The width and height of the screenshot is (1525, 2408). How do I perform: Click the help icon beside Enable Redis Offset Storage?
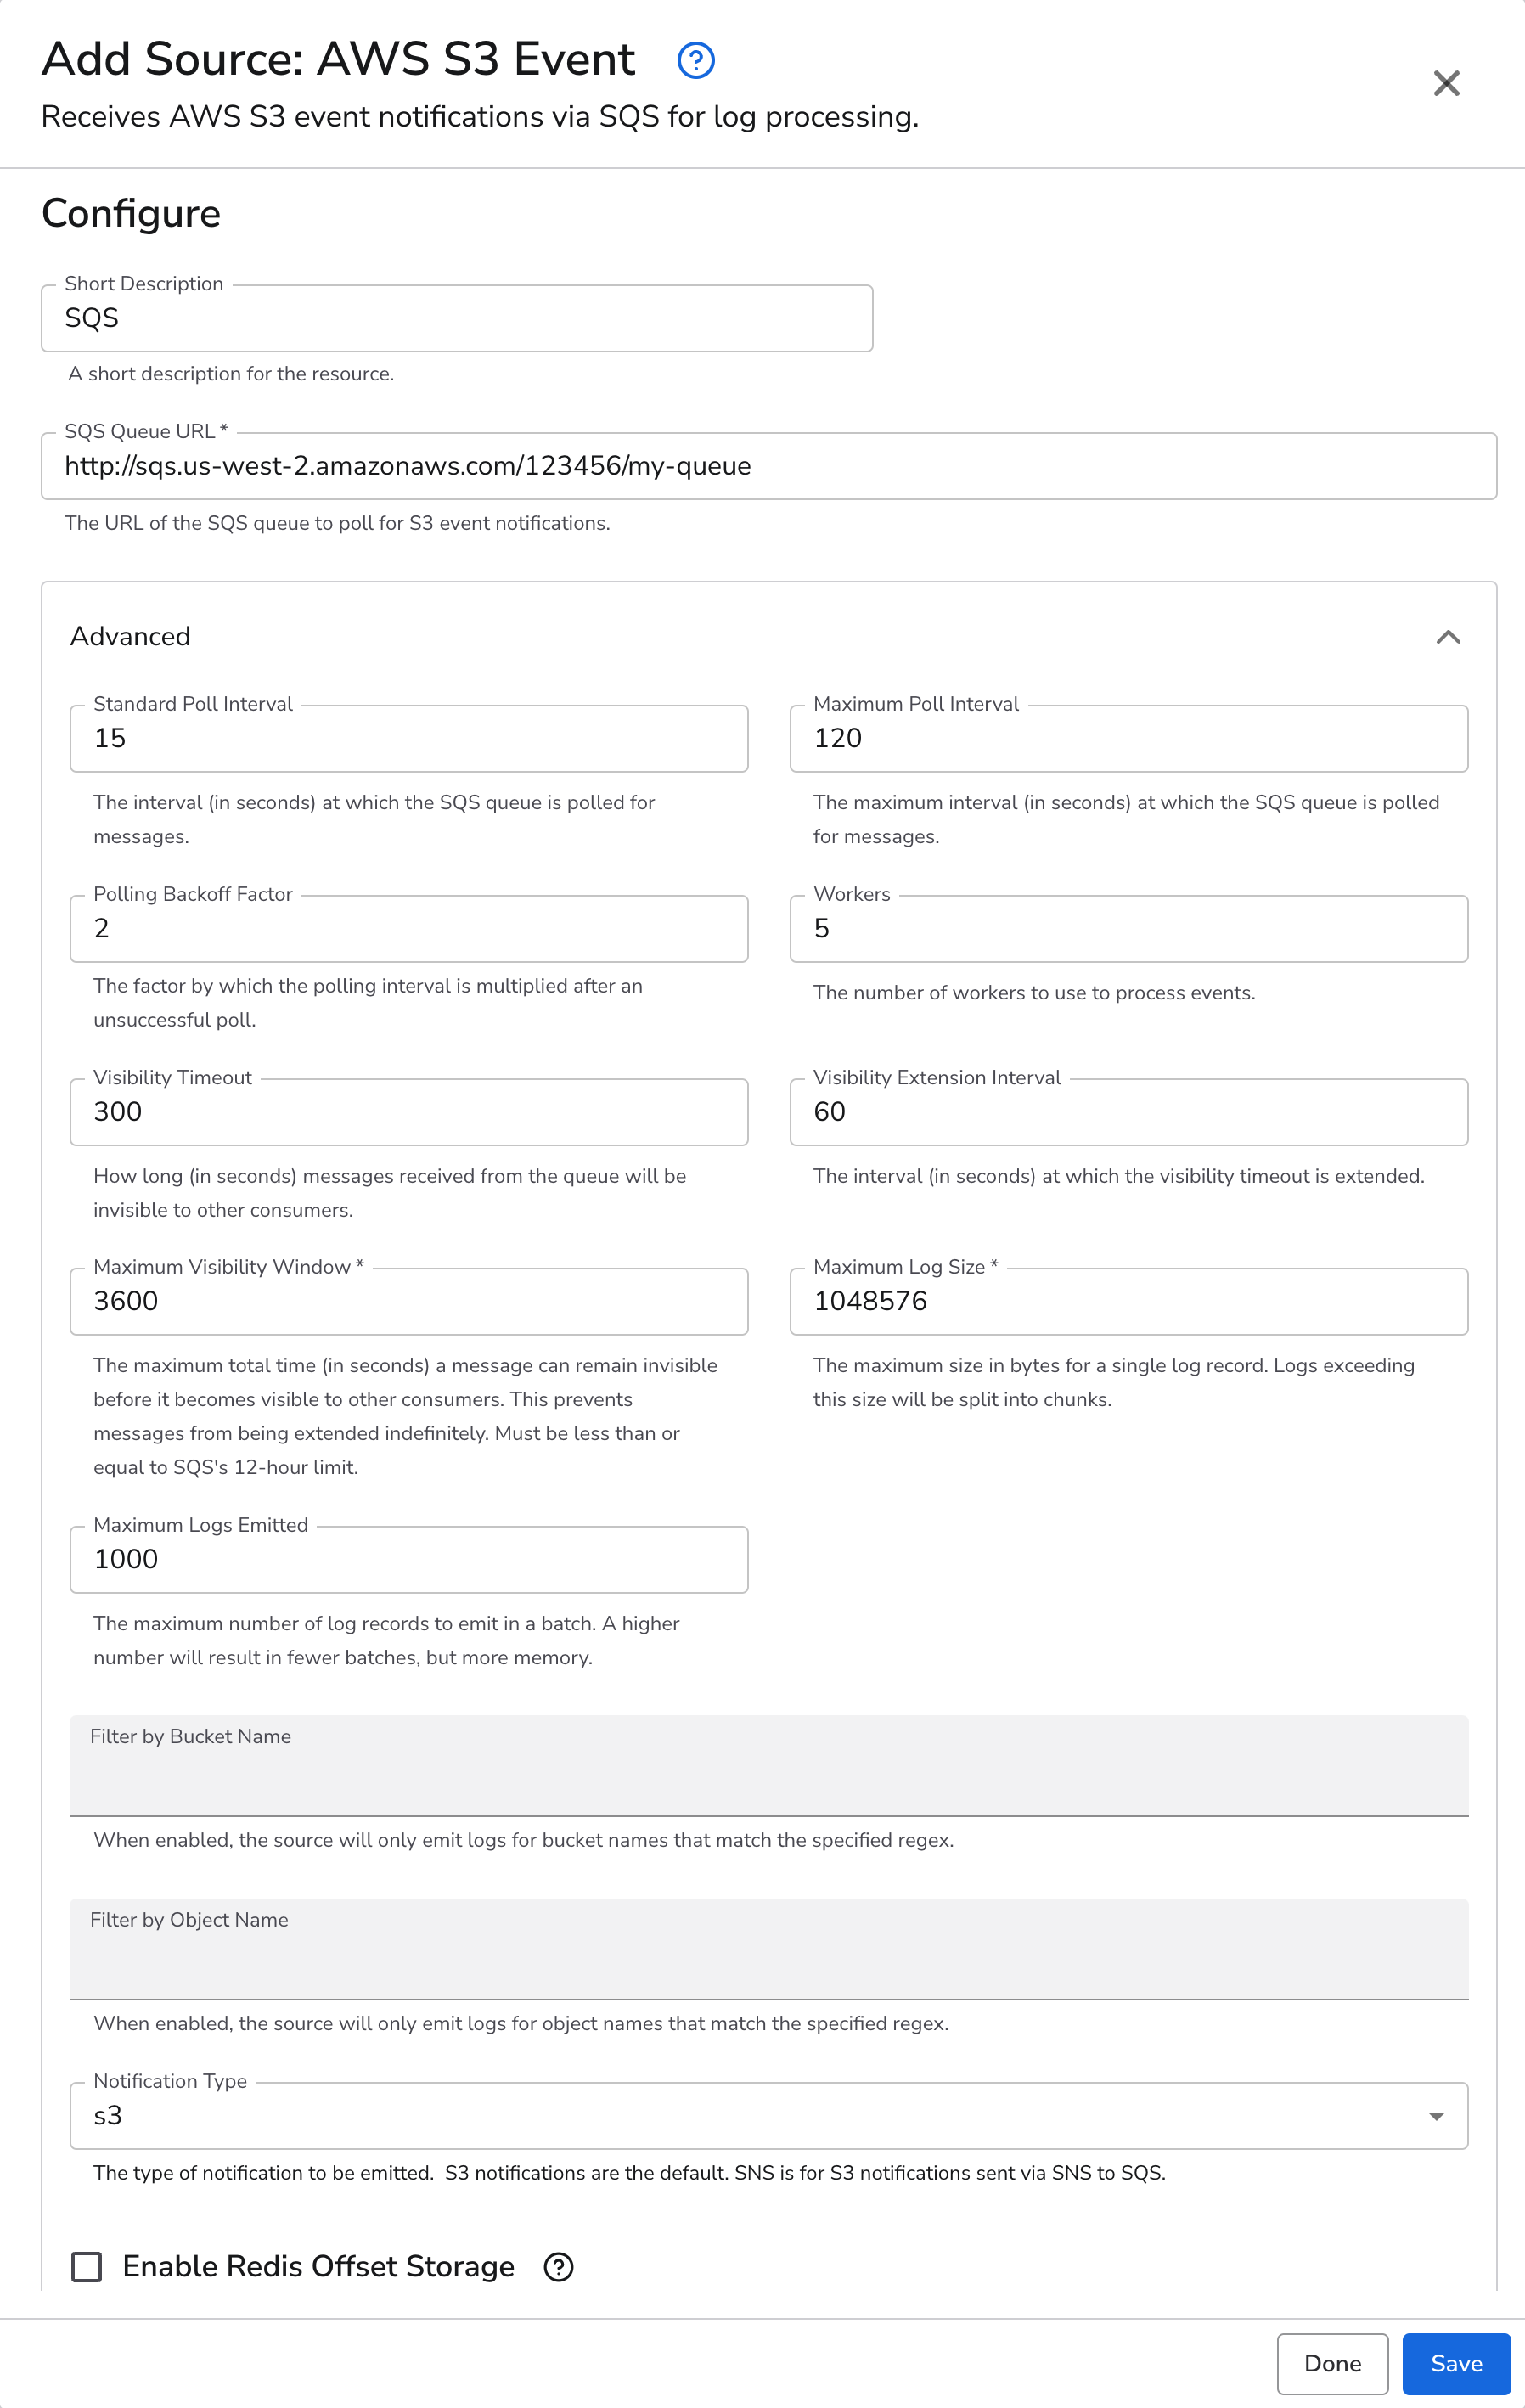[557, 2266]
